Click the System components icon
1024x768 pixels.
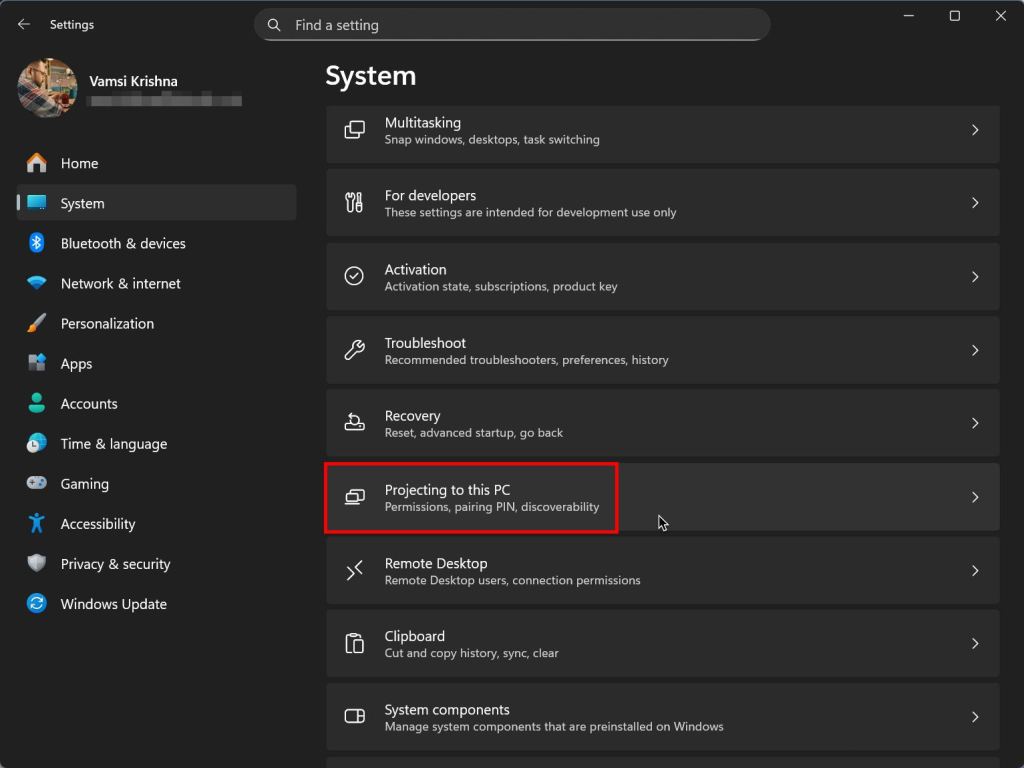click(355, 716)
